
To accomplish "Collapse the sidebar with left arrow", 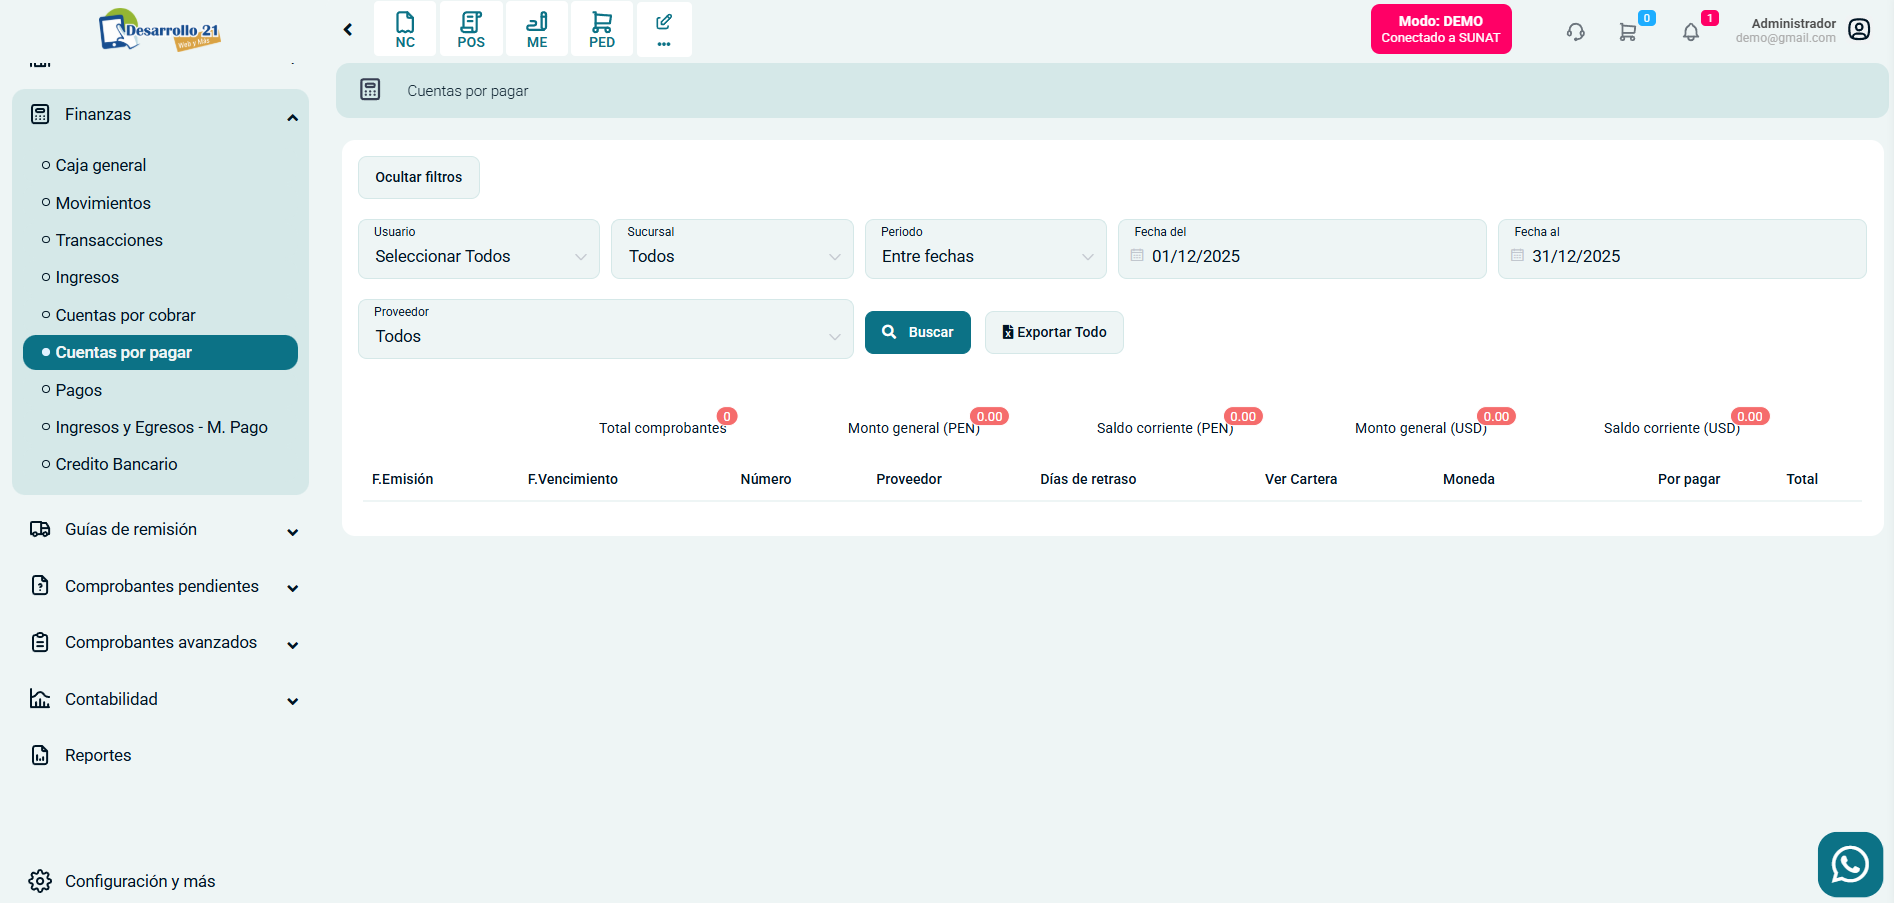I will (348, 30).
